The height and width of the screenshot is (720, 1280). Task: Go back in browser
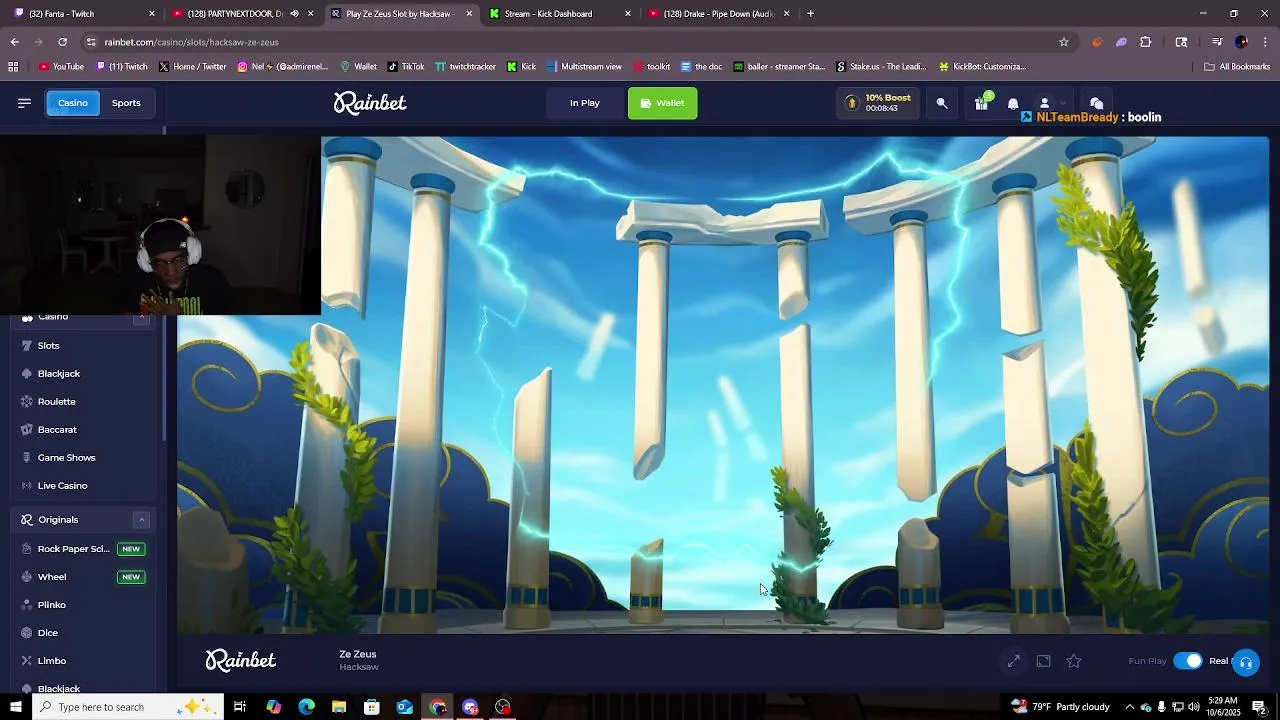[x=14, y=42]
